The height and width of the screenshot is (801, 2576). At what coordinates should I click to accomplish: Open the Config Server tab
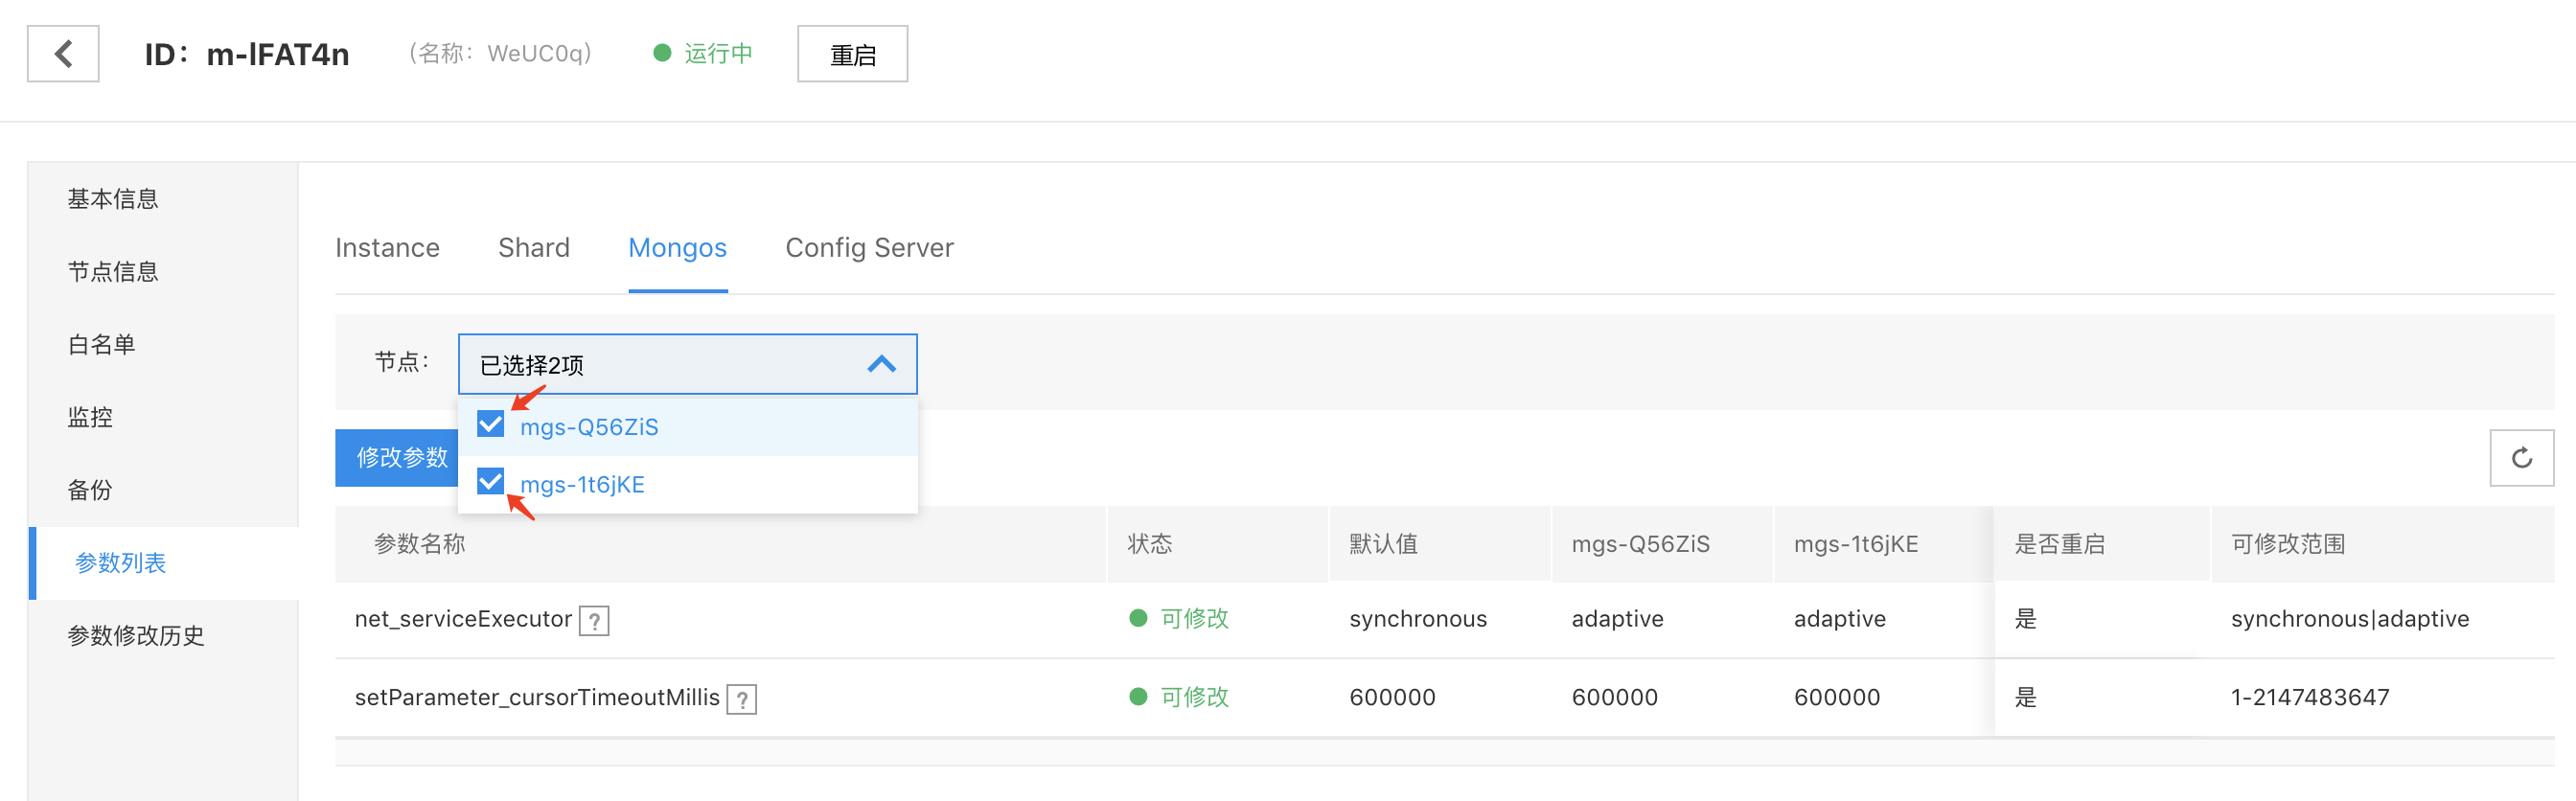click(869, 248)
